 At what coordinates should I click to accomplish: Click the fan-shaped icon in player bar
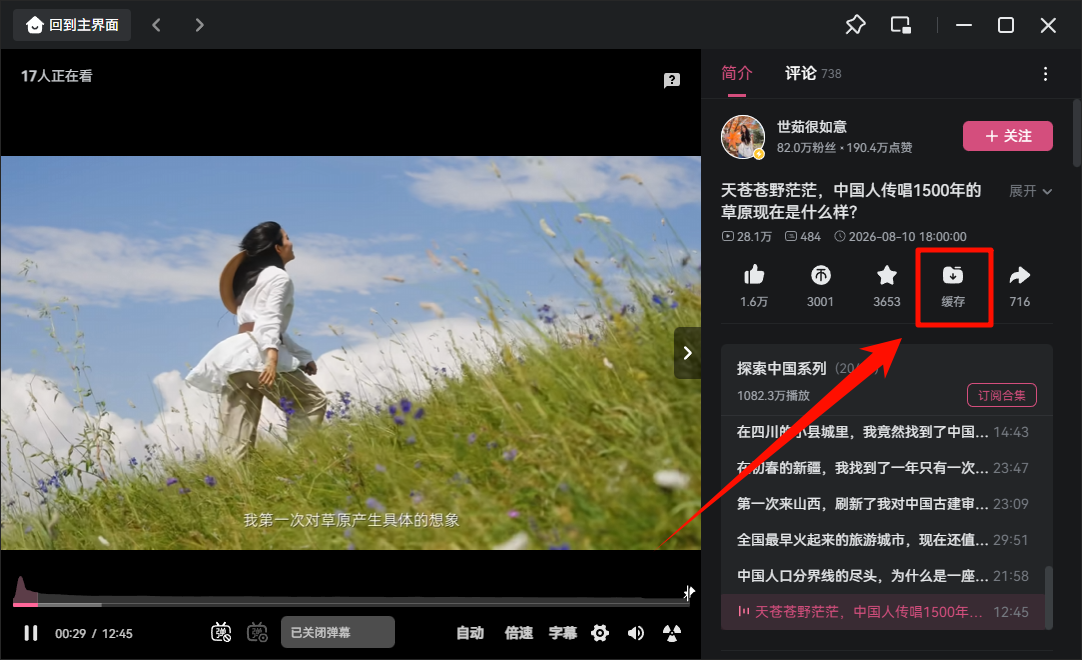coord(671,633)
